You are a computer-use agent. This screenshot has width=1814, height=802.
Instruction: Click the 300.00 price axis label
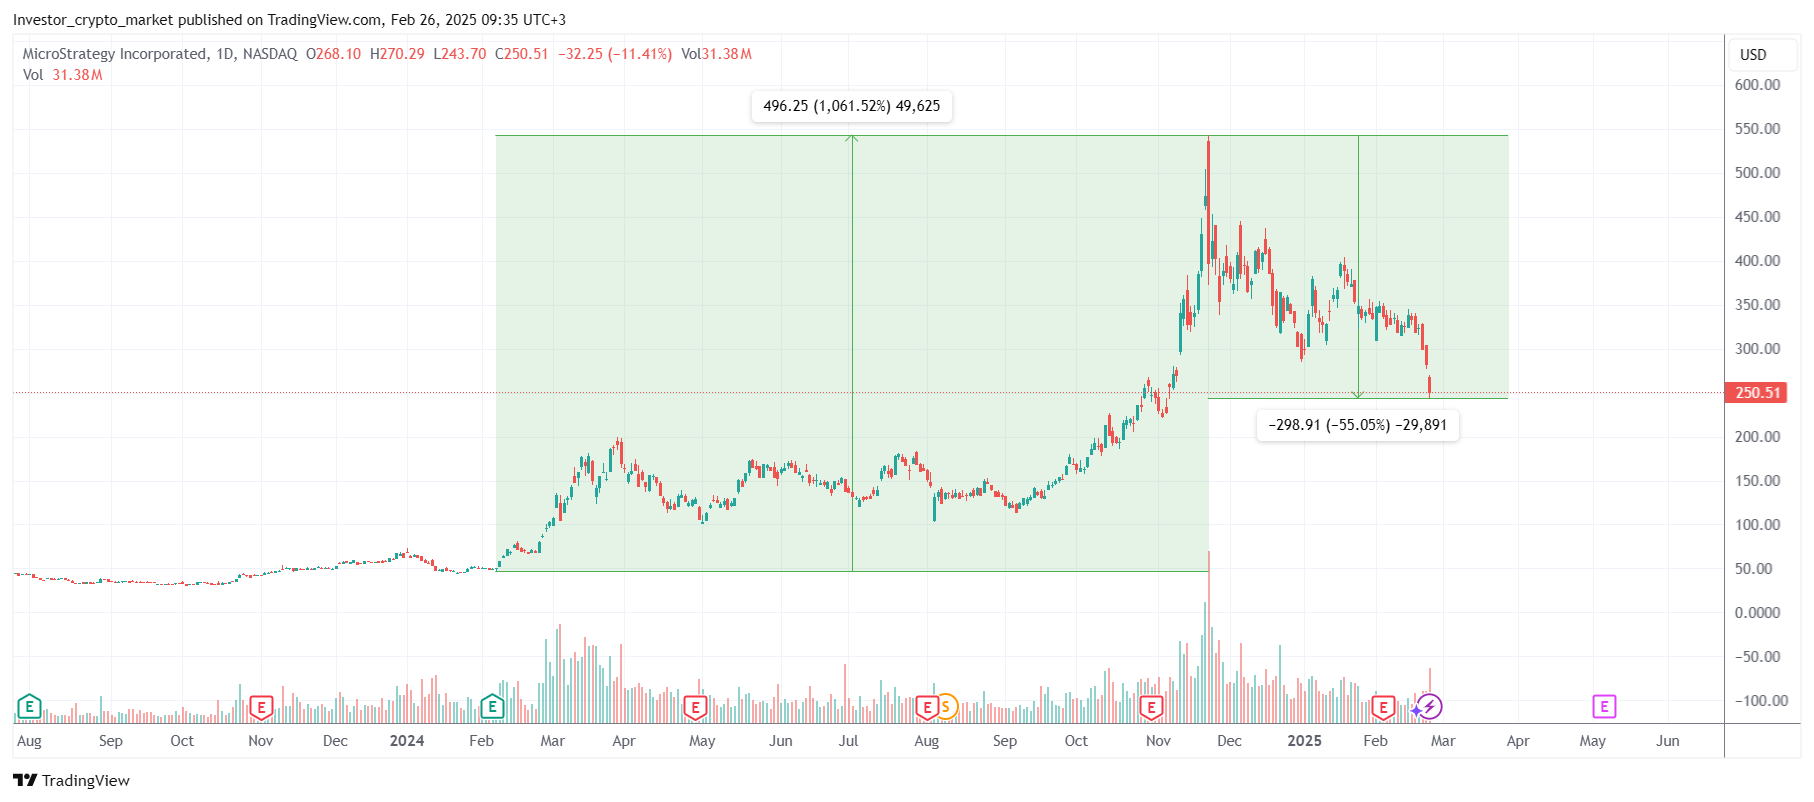coord(1758,349)
